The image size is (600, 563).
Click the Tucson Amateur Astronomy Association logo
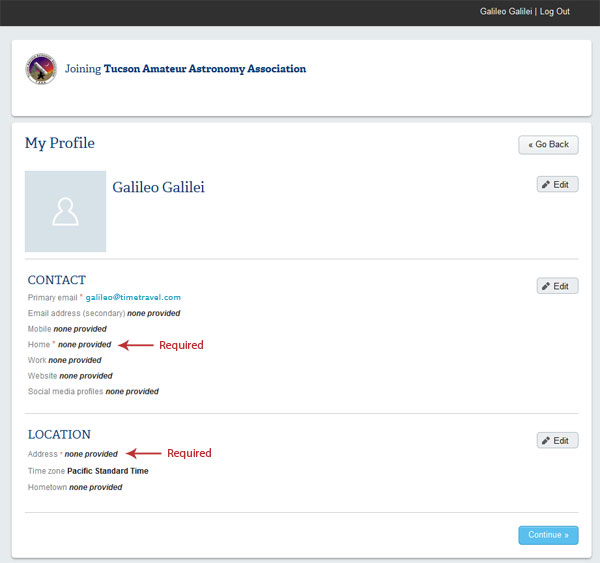41,69
